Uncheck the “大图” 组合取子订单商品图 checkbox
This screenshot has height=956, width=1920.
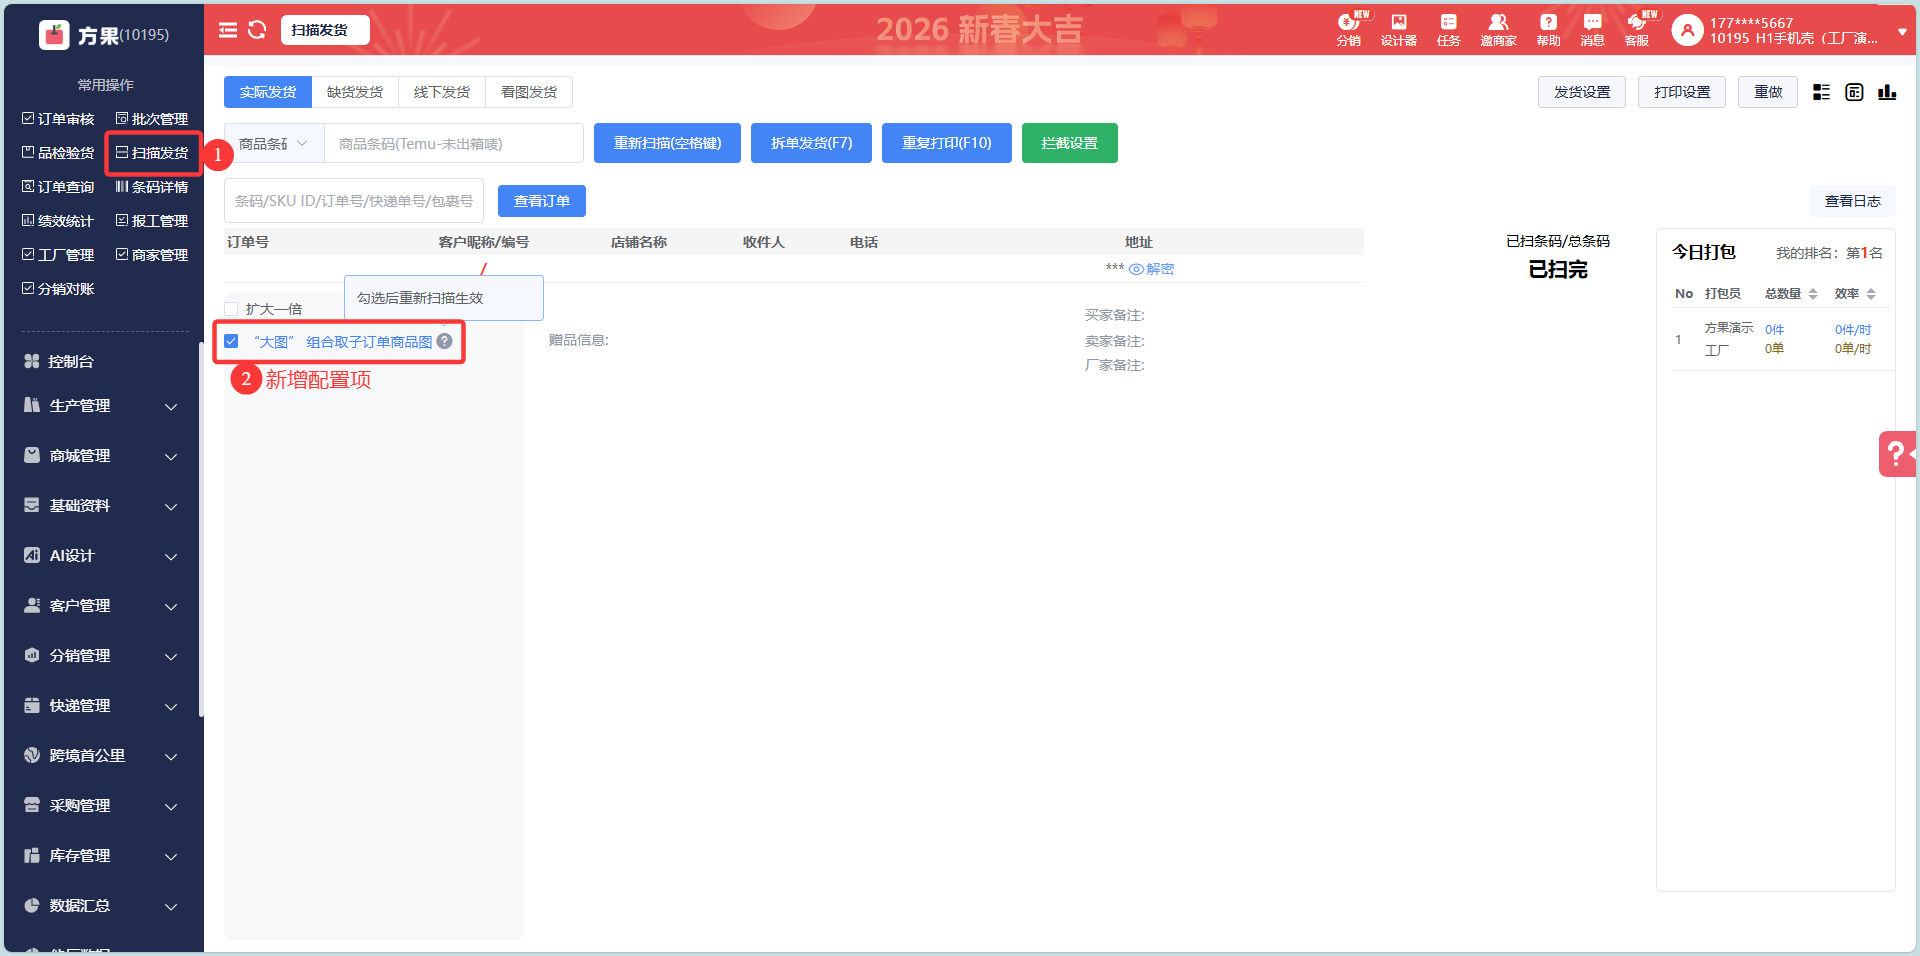tap(231, 341)
